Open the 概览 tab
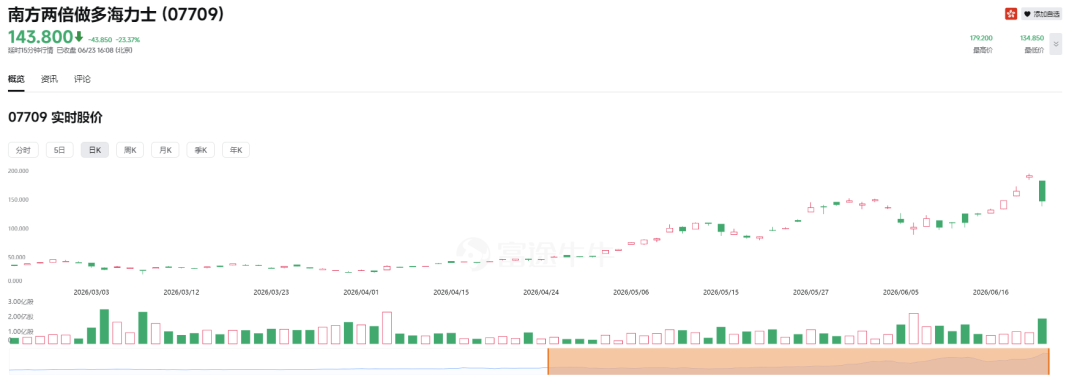Image resolution: width=1080 pixels, height=387 pixels. (16, 79)
